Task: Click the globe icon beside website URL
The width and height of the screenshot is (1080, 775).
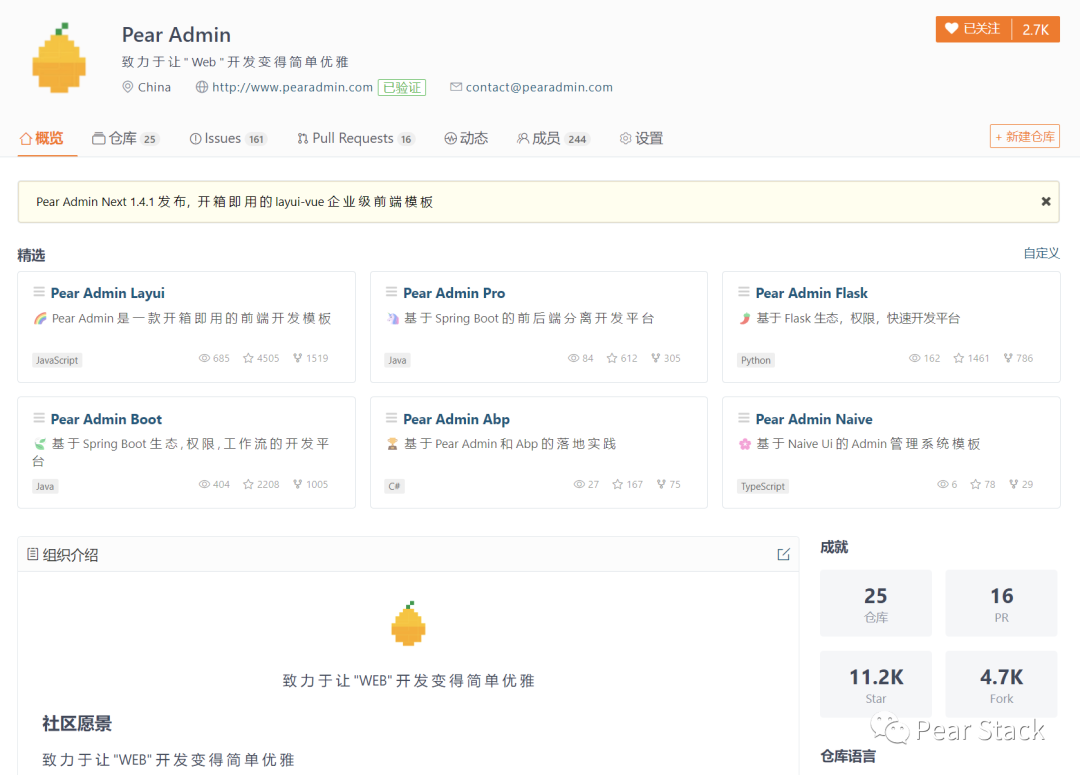Action: 202,87
